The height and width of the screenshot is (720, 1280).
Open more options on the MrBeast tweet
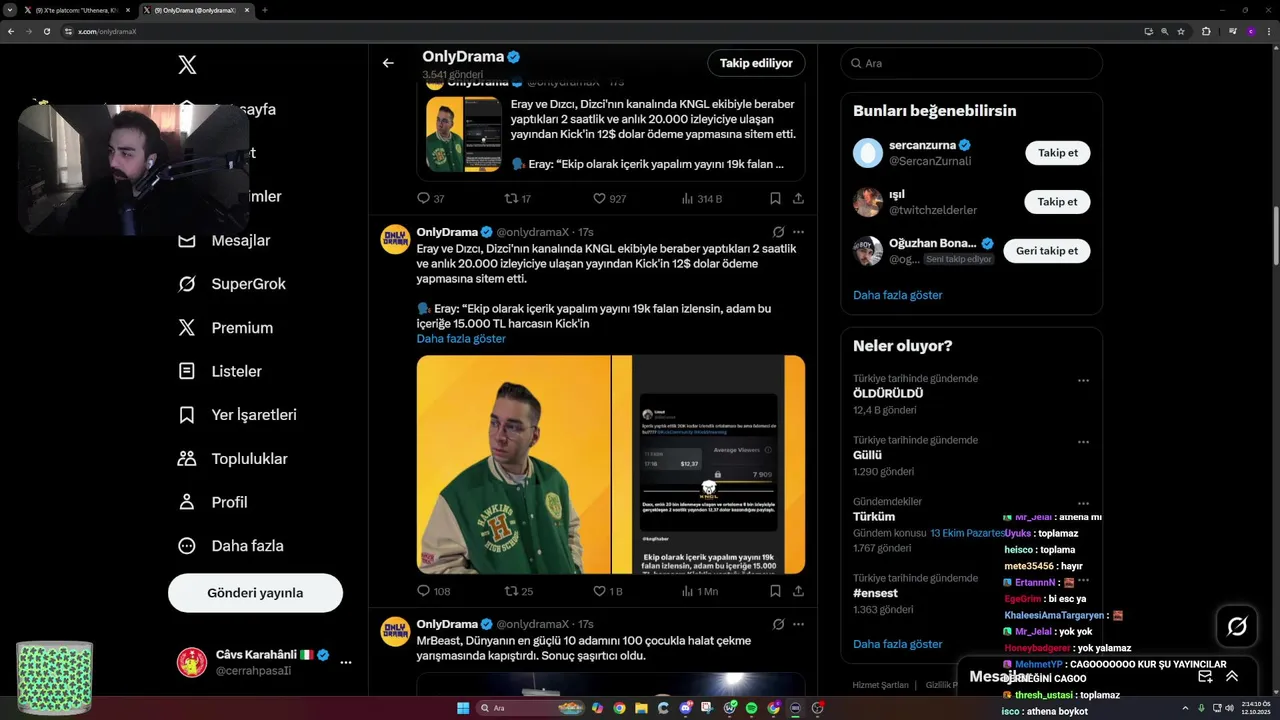[798, 624]
